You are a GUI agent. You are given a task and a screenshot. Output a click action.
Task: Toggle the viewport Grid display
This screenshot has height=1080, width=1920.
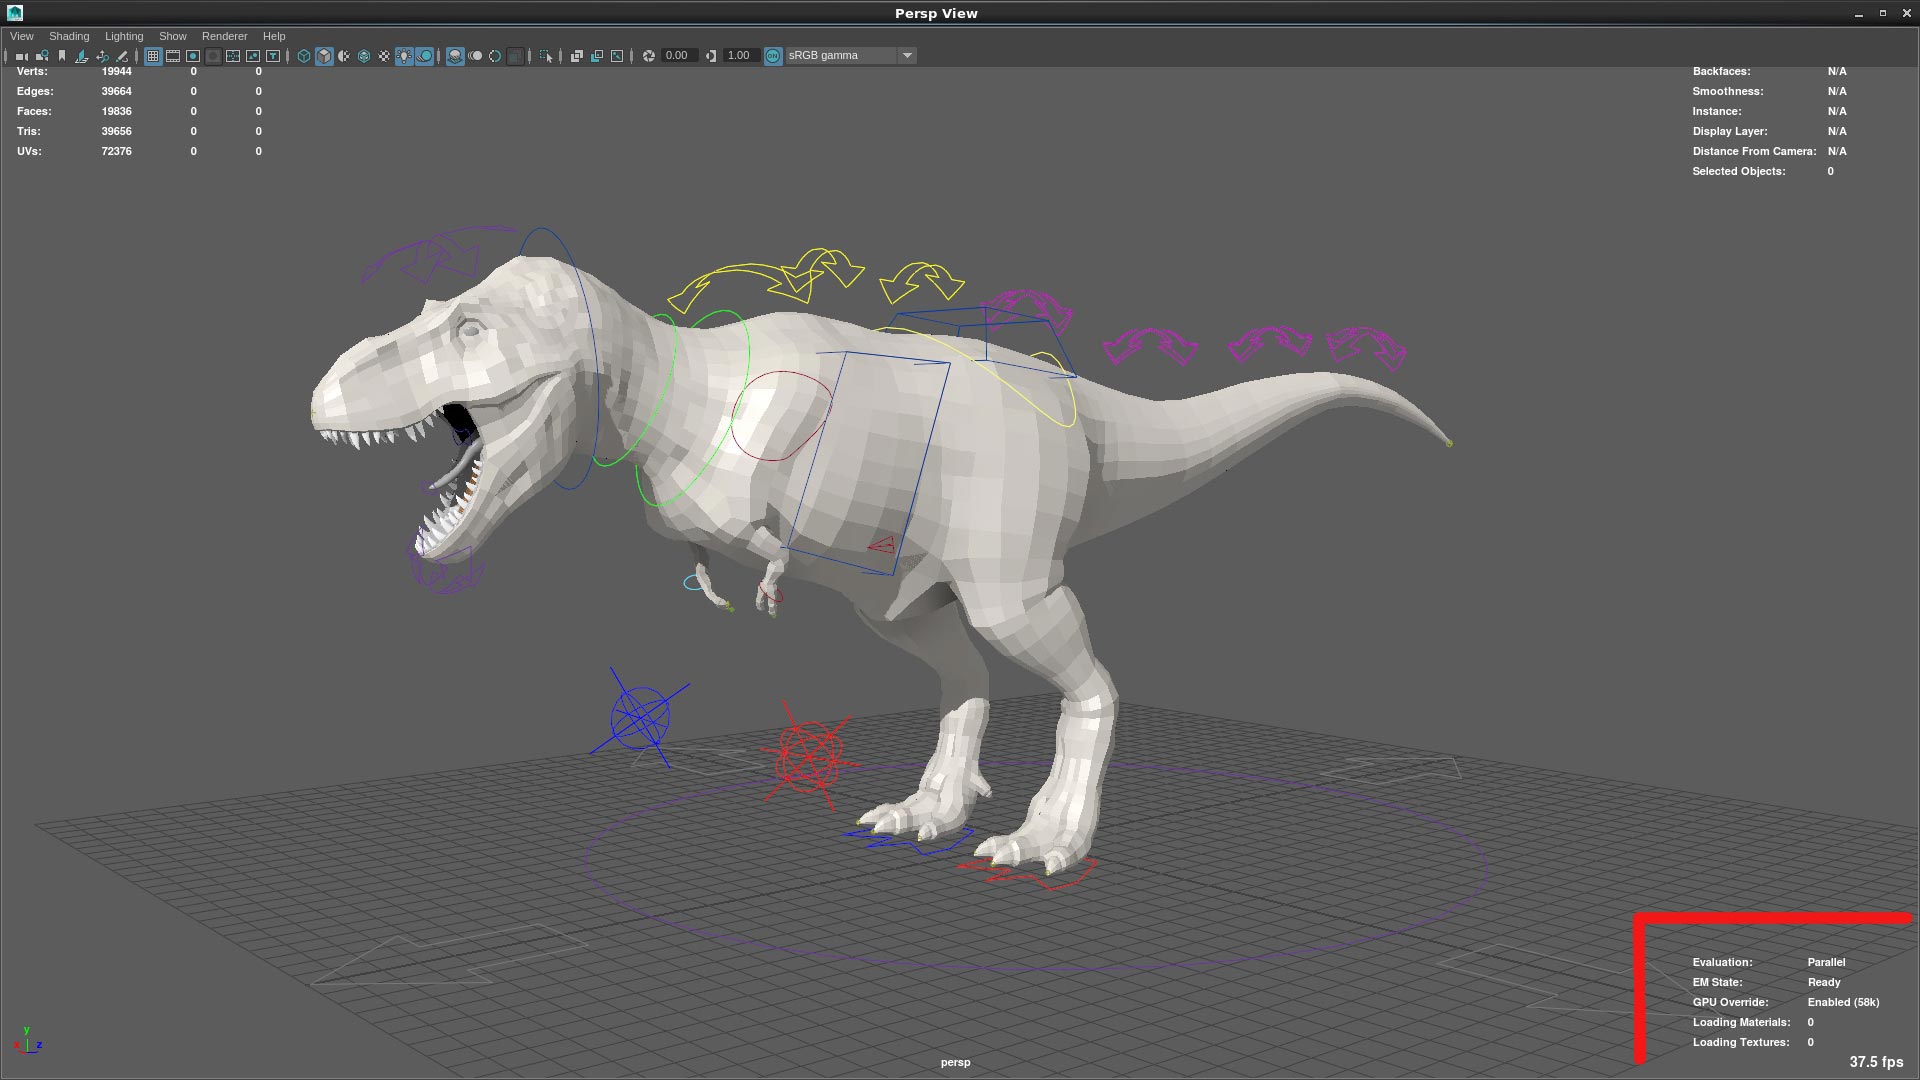pyautogui.click(x=153, y=56)
